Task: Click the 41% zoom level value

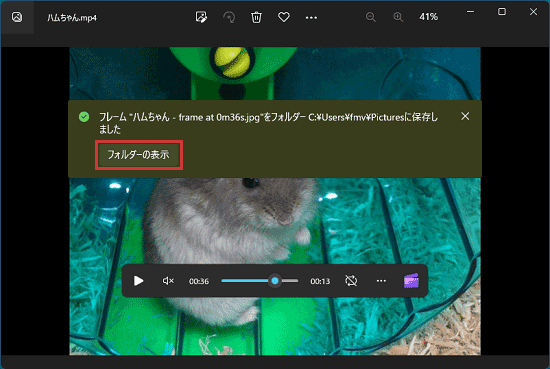Action: (x=429, y=17)
